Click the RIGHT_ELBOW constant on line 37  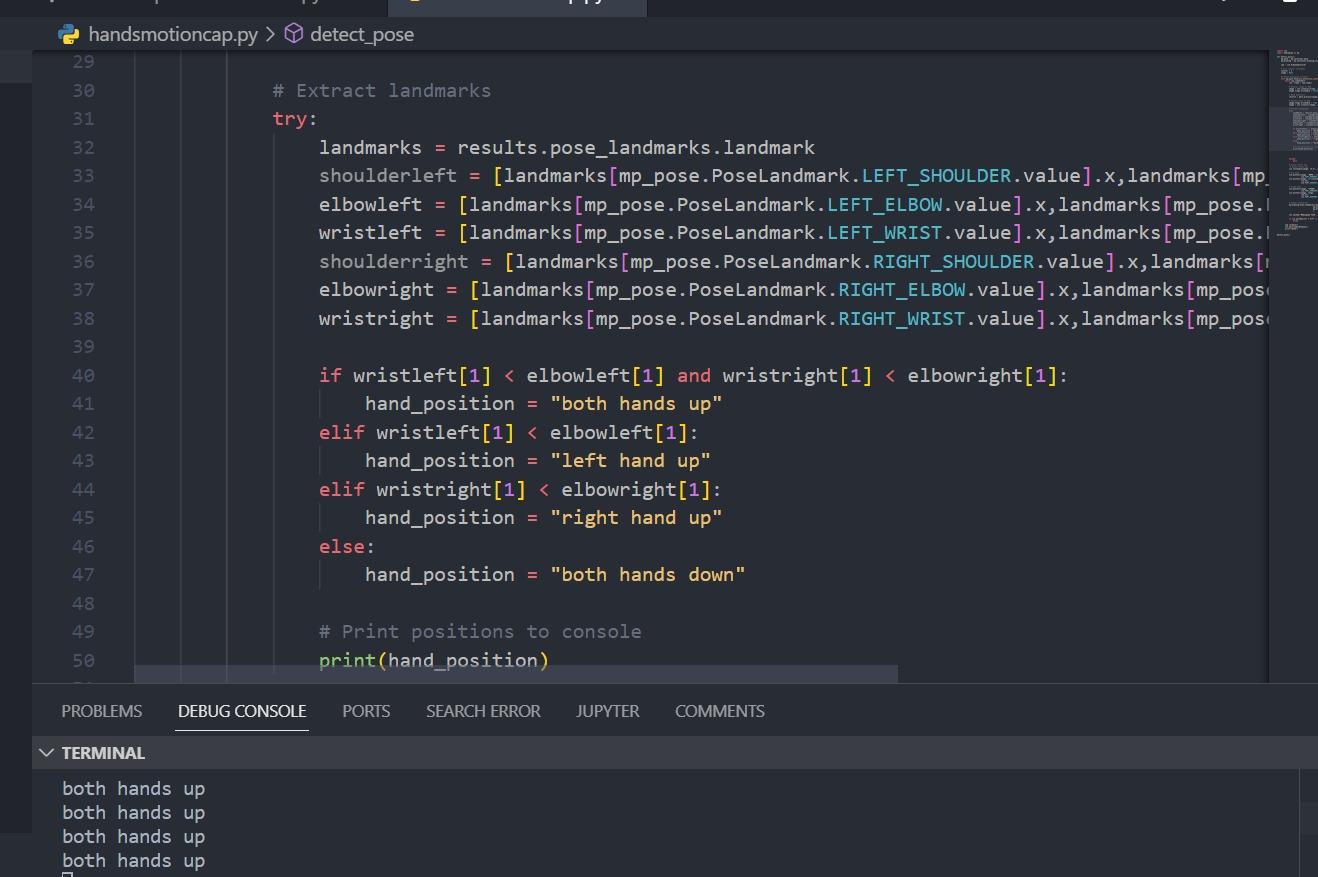(x=902, y=290)
